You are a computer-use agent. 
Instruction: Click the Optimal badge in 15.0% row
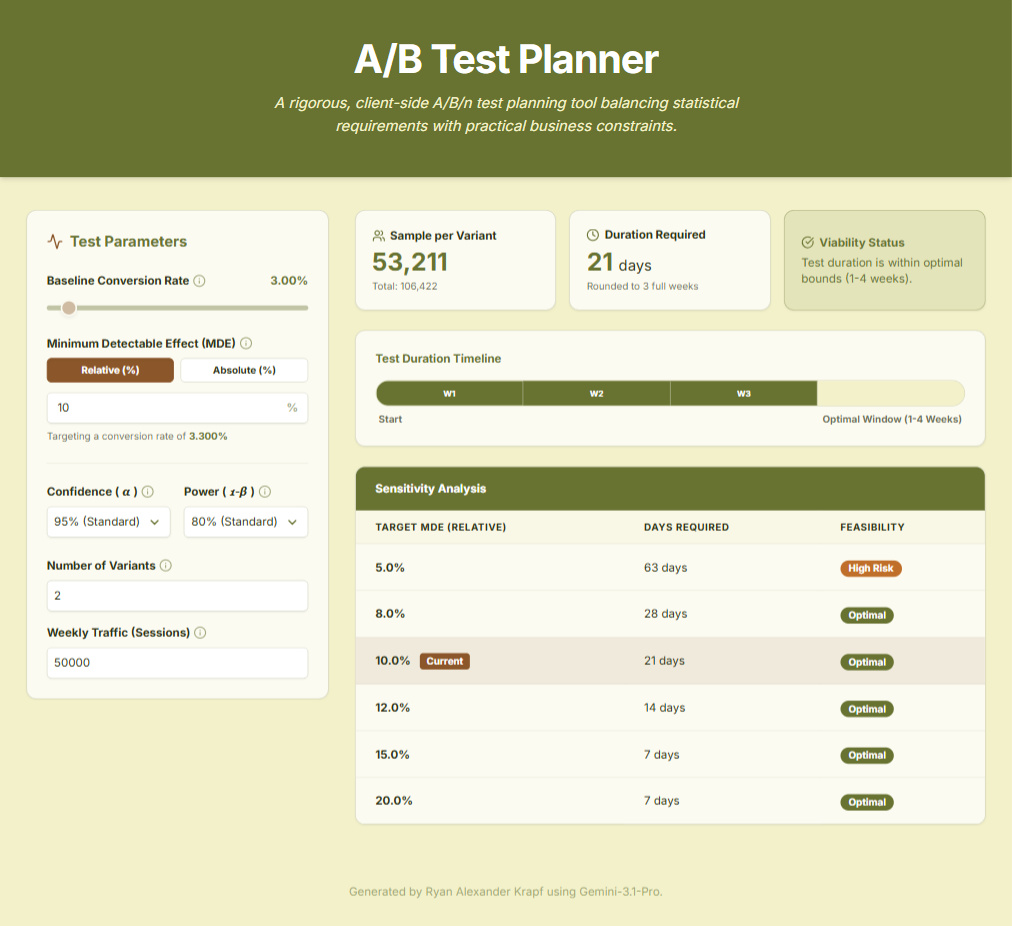[x=867, y=756]
